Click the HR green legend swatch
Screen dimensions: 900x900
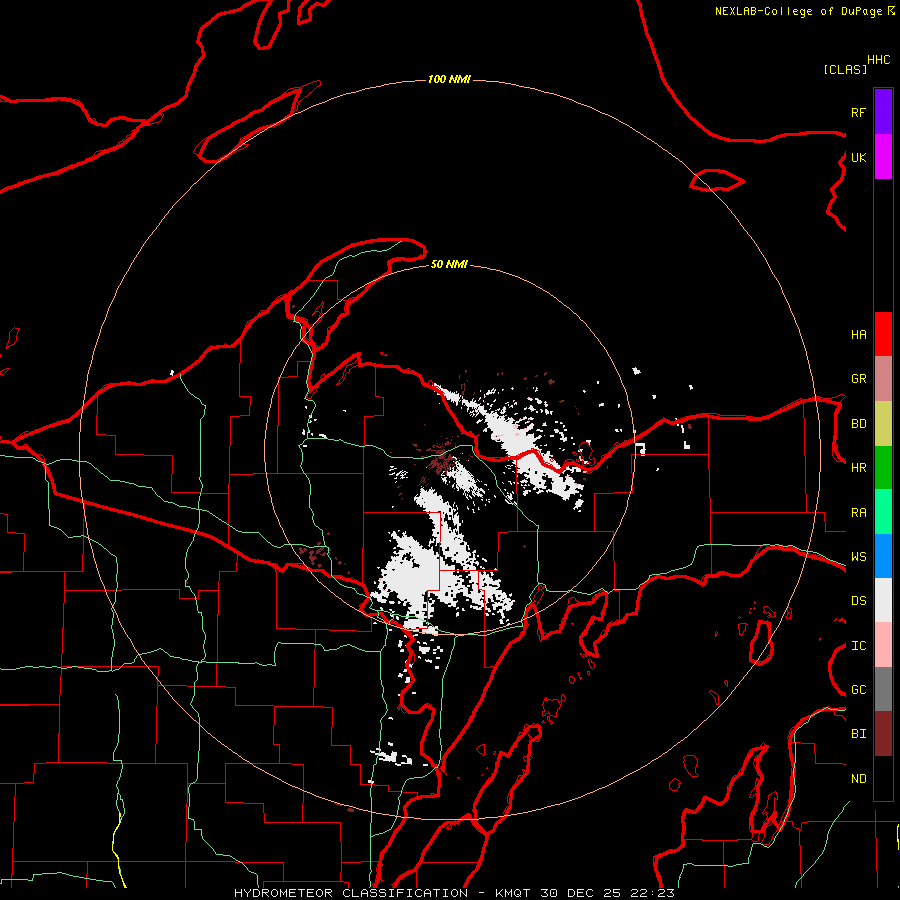(x=883, y=467)
